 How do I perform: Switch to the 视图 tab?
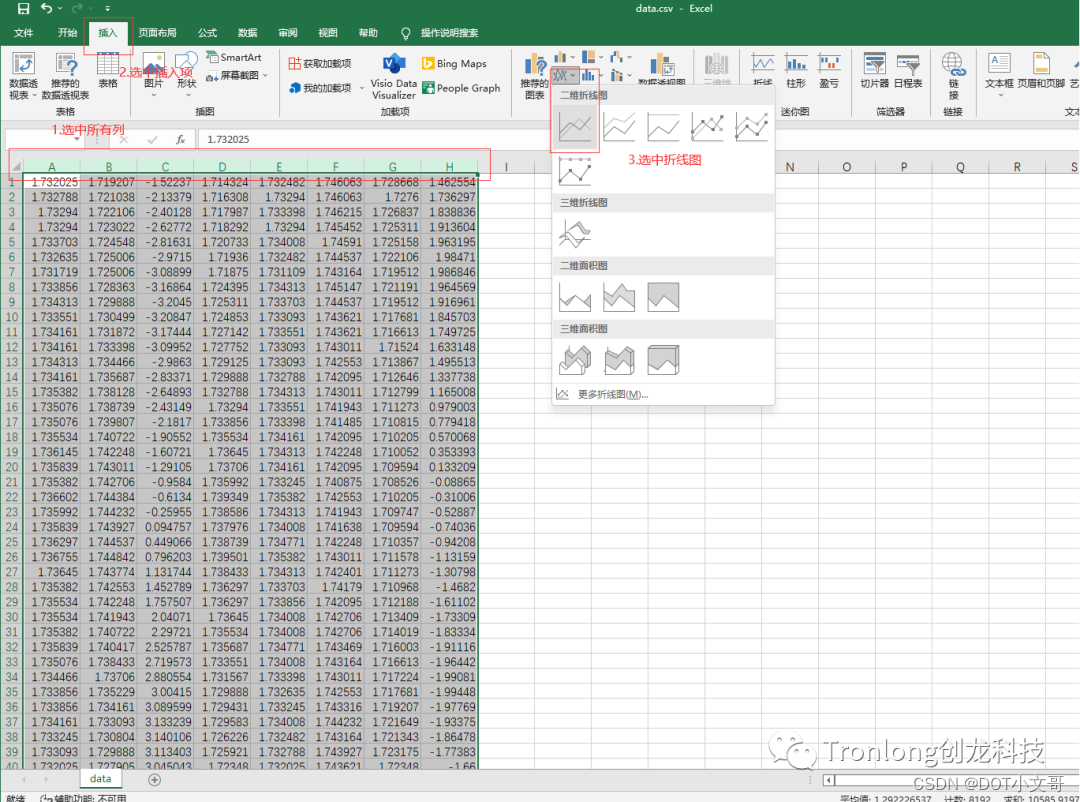[x=328, y=32]
